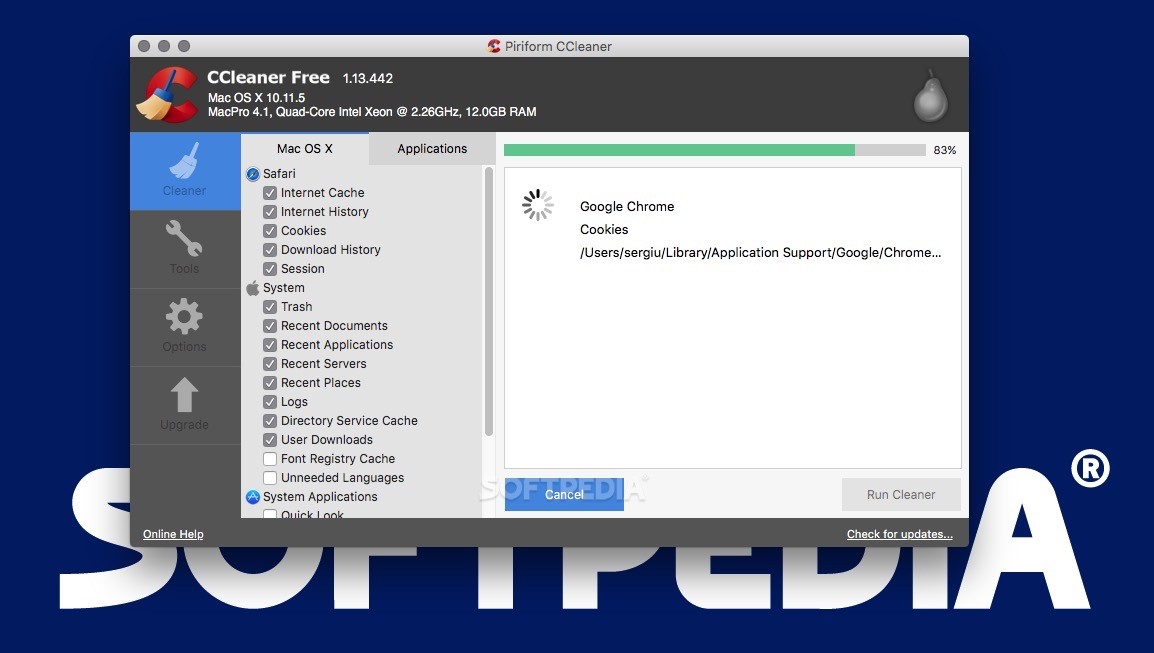This screenshot has height=653, width=1154.
Task: Select the Cleaner sidebar icon
Action: tap(184, 171)
